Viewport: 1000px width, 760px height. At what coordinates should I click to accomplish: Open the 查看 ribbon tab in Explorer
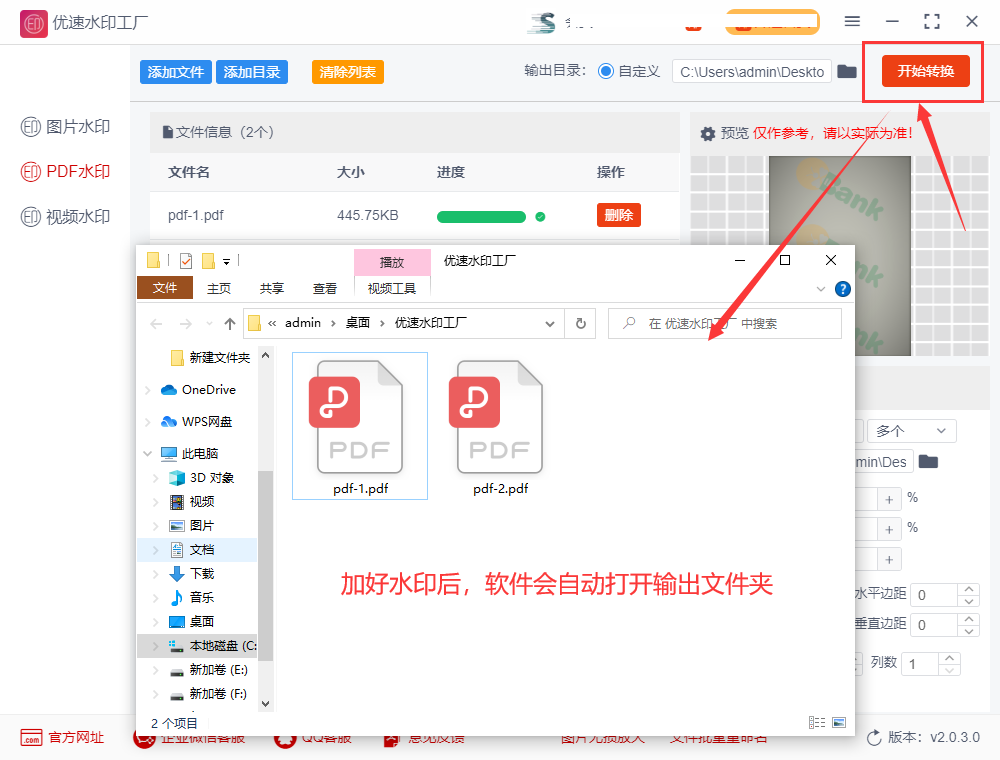click(x=325, y=289)
